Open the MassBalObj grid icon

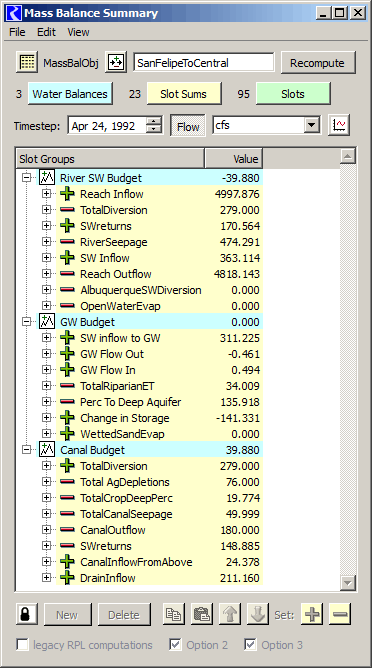[x=27, y=63]
